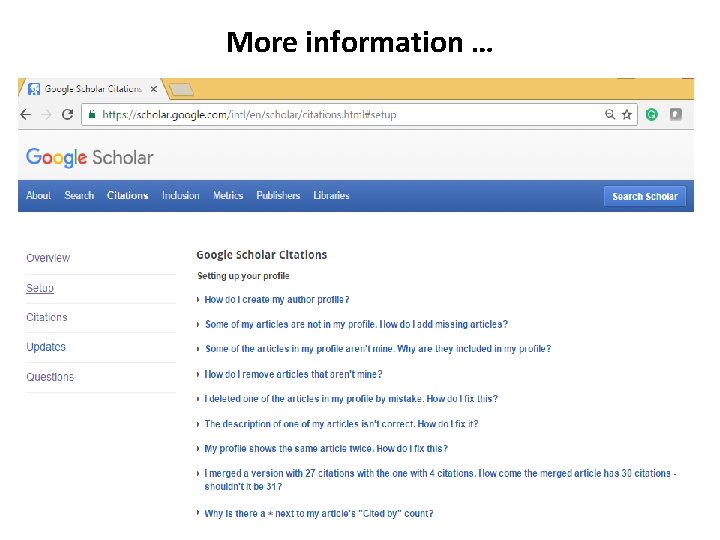
Task: Click the 'Google Scholar Citations' heading text
Action: point(262,255)
